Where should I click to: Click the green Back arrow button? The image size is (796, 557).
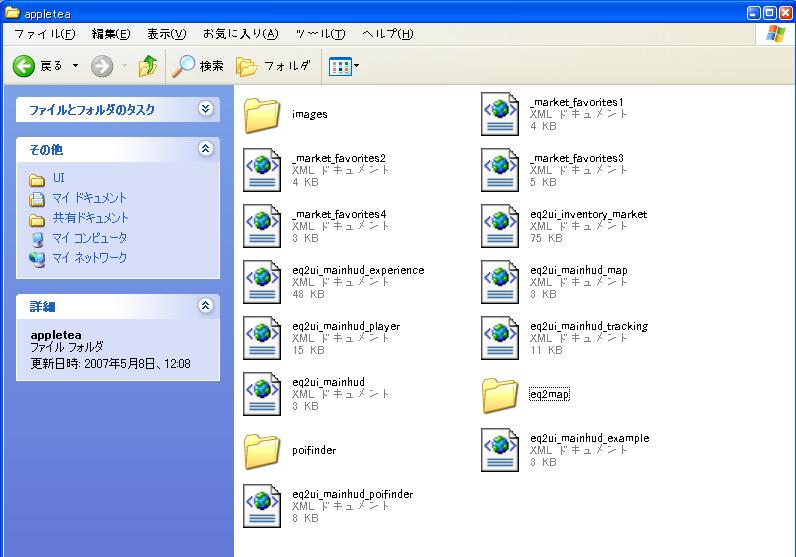[26, 66]
